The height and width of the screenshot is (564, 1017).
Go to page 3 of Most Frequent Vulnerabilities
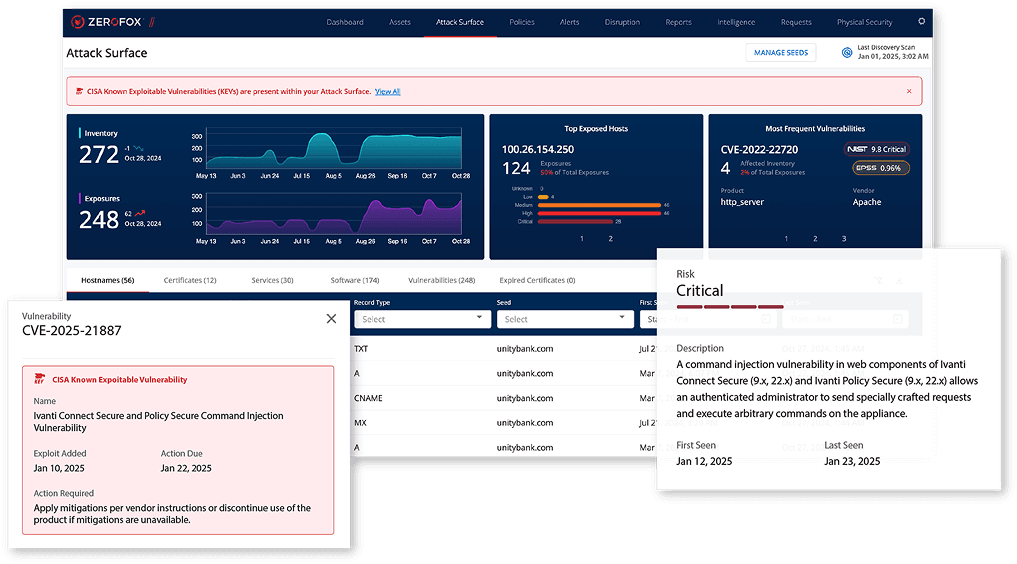(844, 239)
